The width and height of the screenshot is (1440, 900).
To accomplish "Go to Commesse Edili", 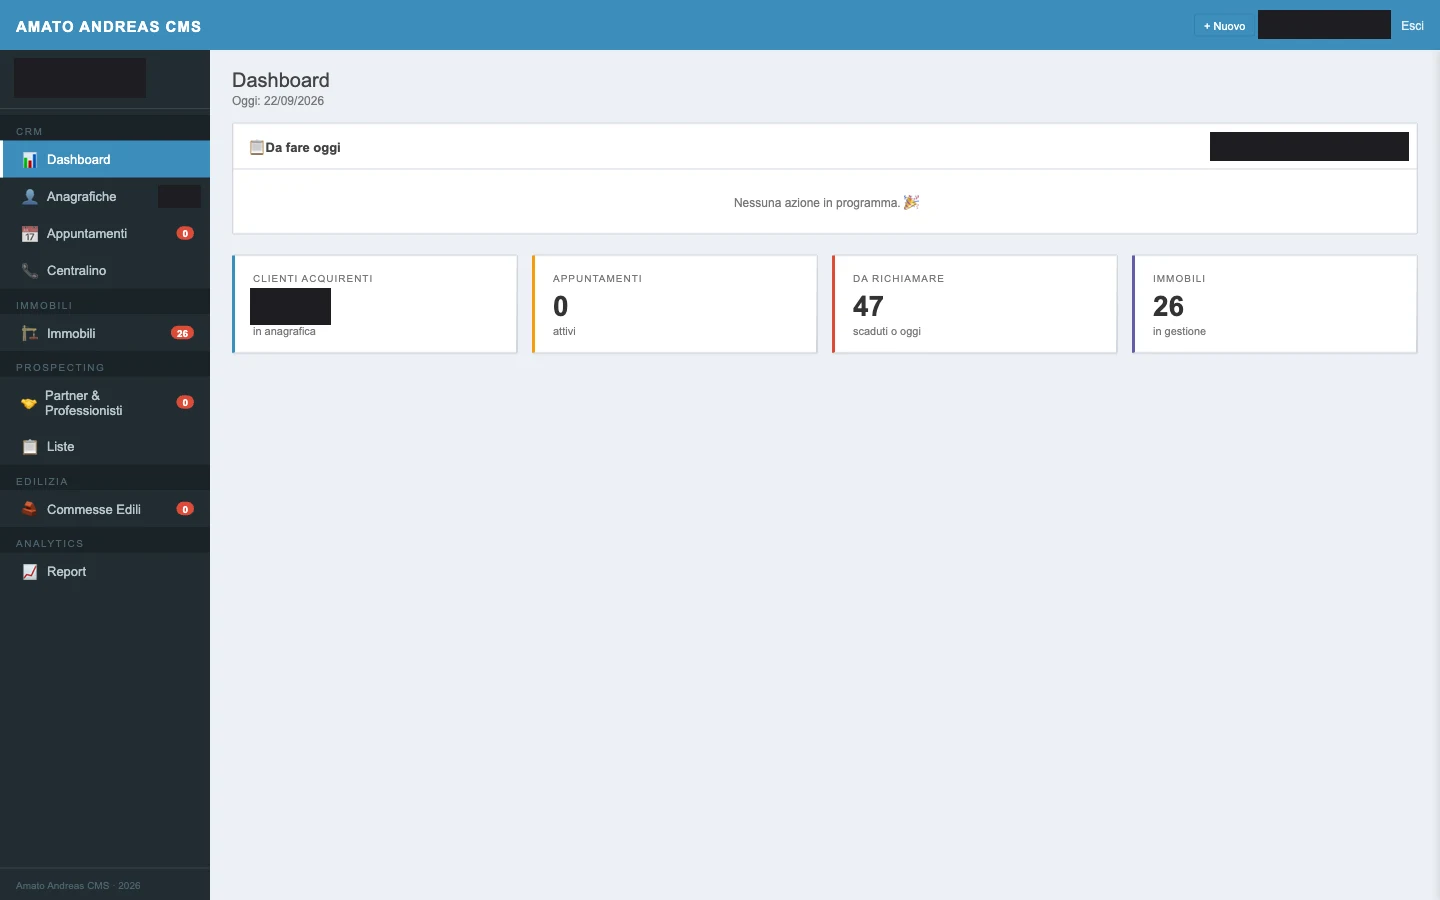I will [x=105, y=509].
